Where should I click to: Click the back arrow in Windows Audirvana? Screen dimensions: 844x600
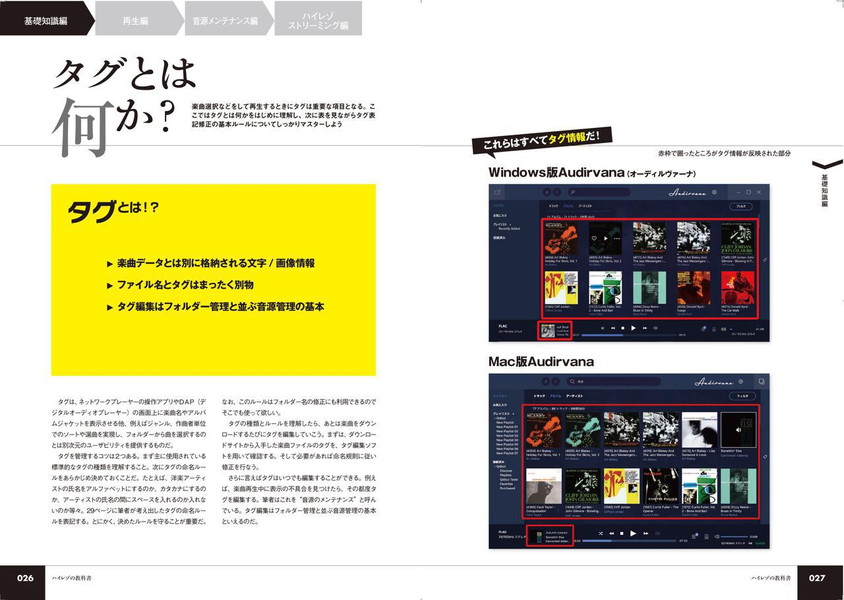(547, 192)
